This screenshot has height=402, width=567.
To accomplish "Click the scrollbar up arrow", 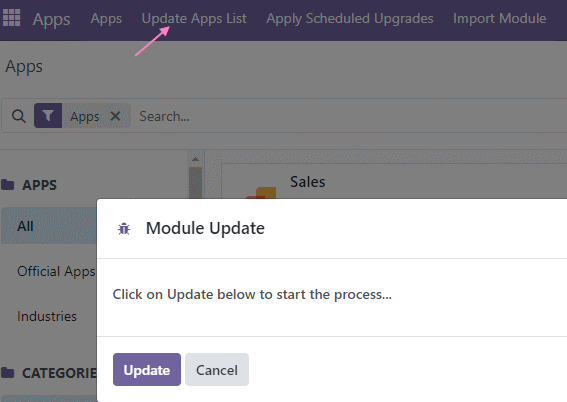I will [196, 159].
